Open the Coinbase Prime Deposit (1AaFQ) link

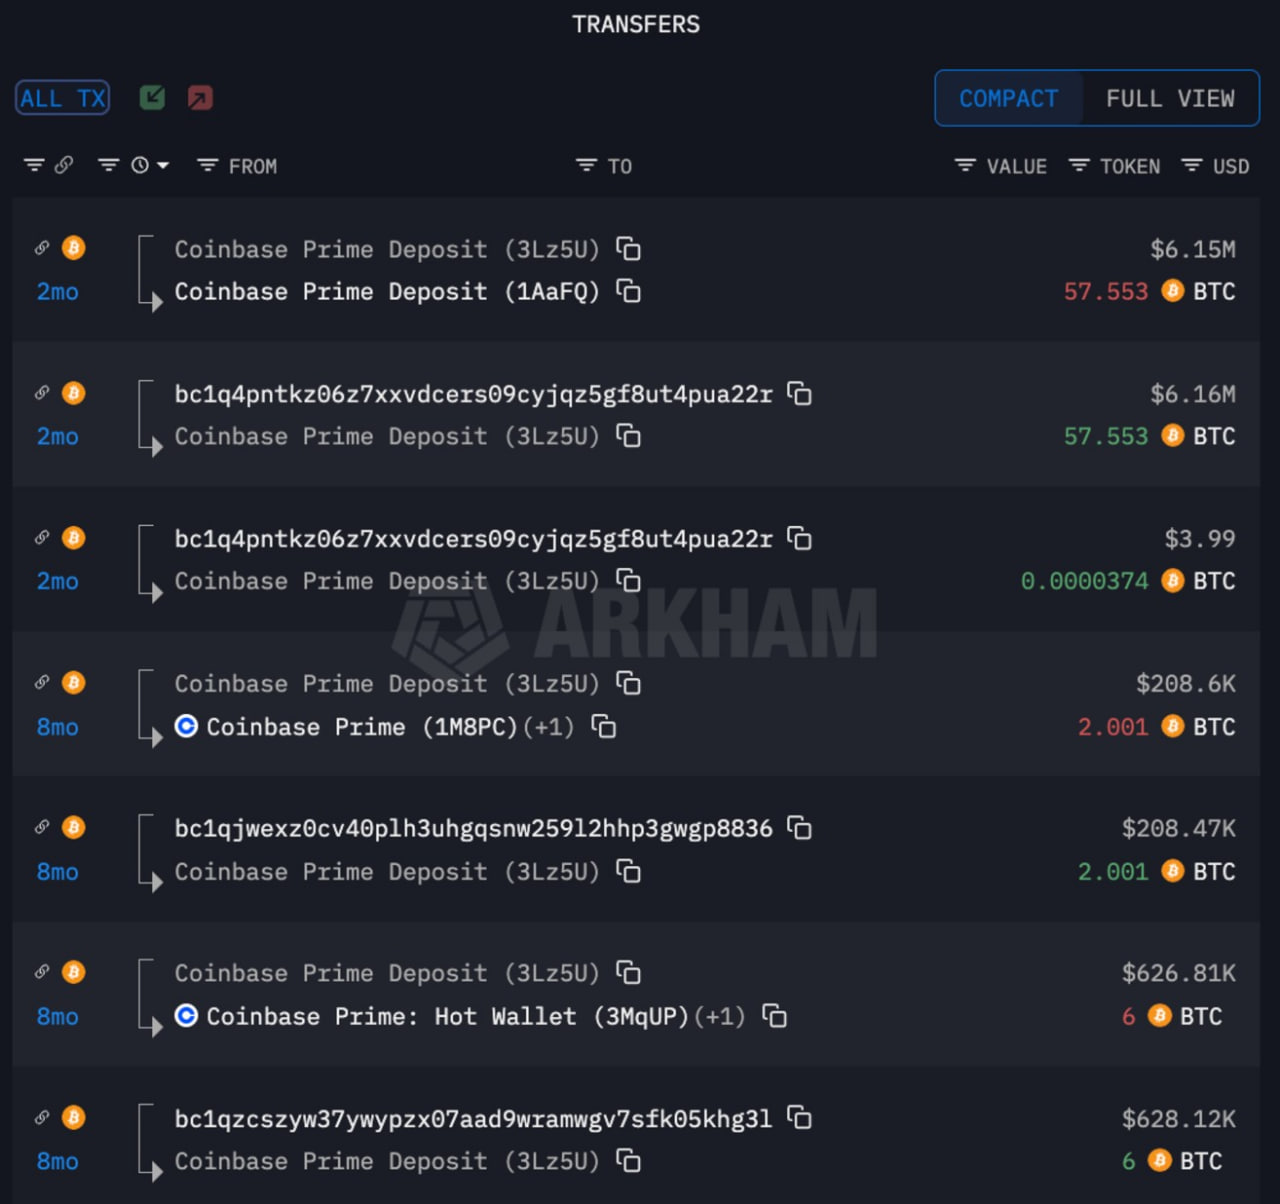point(386,291)
